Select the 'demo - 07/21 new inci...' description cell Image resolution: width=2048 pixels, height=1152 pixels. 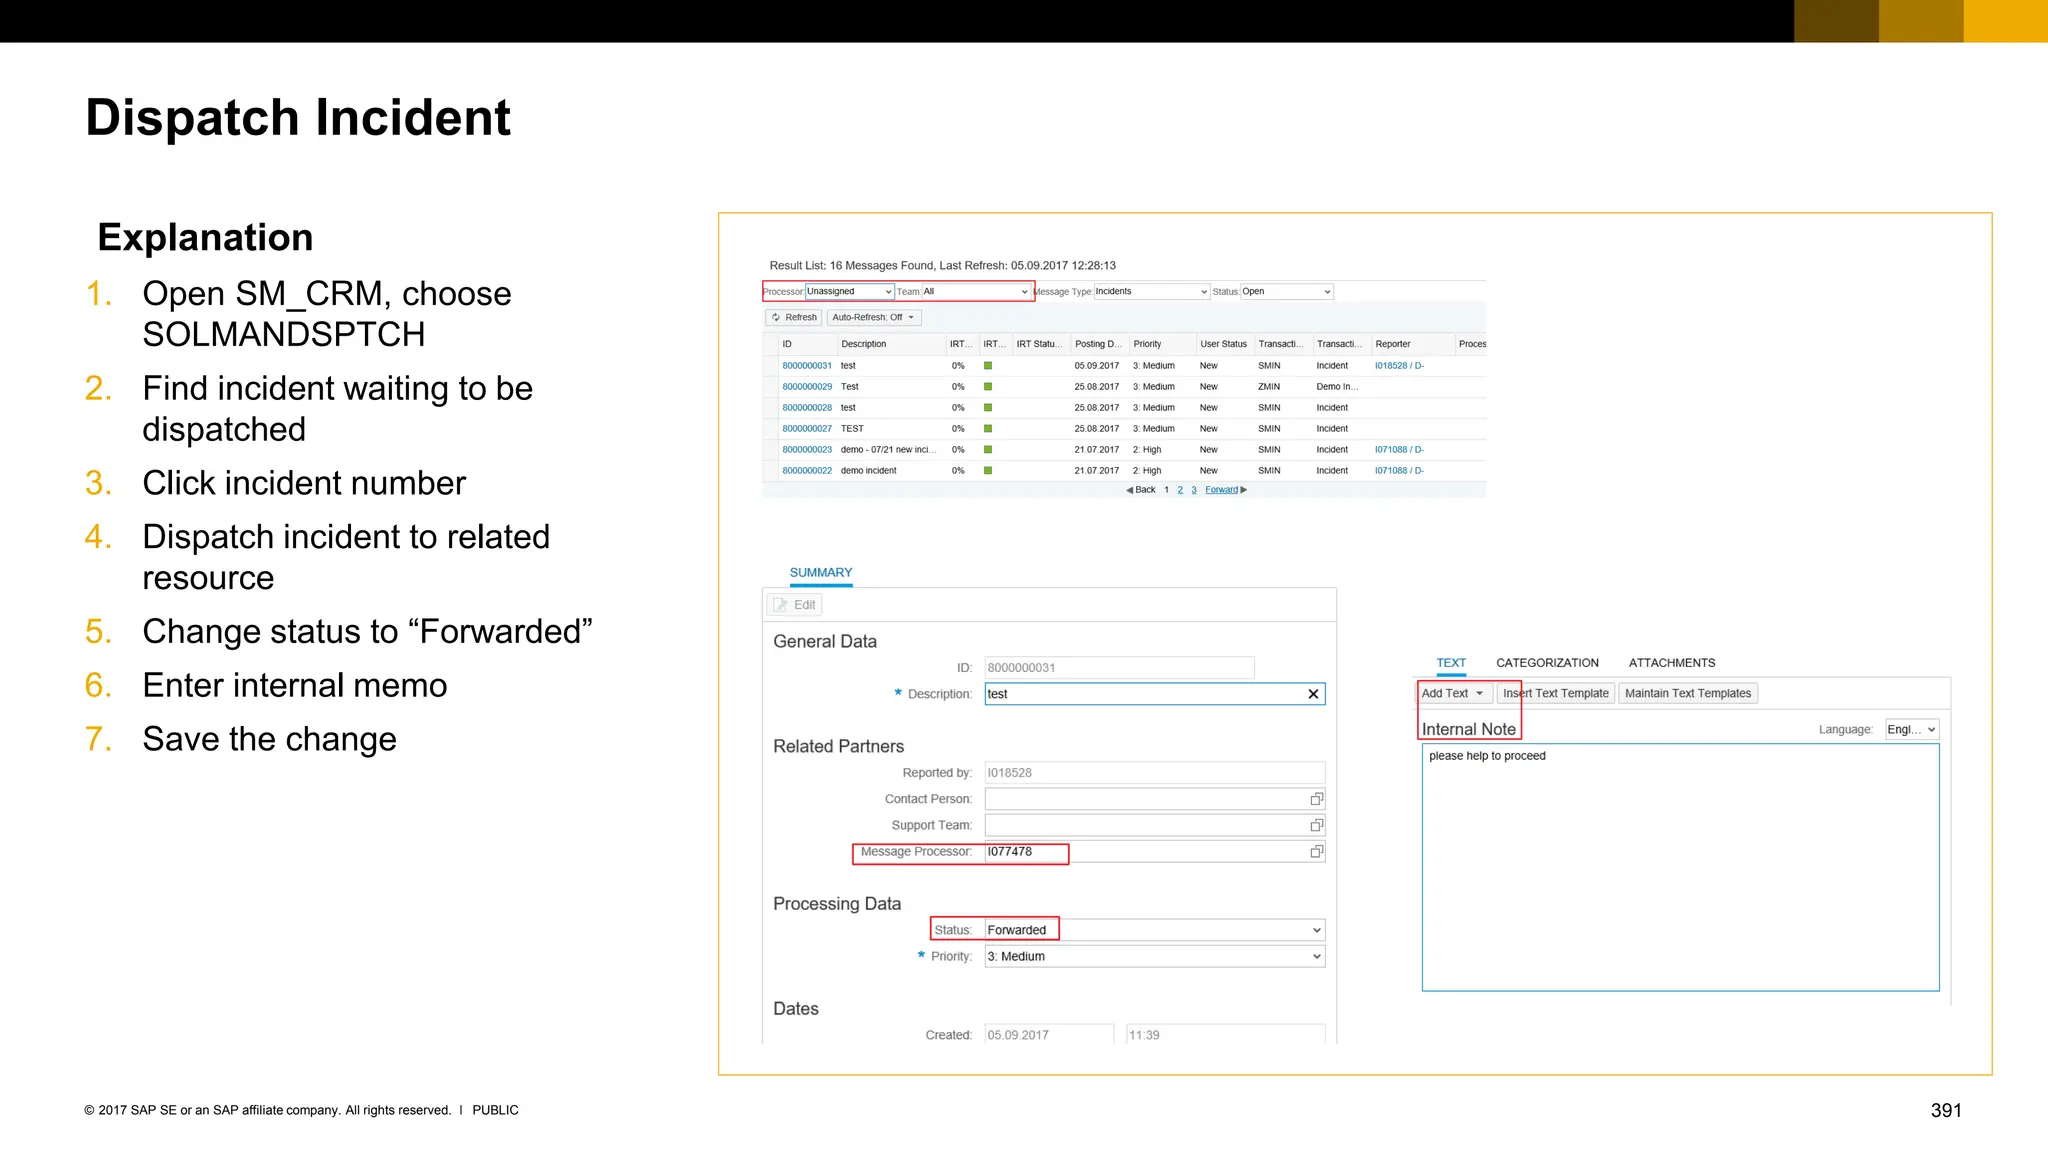pos(888,450)
